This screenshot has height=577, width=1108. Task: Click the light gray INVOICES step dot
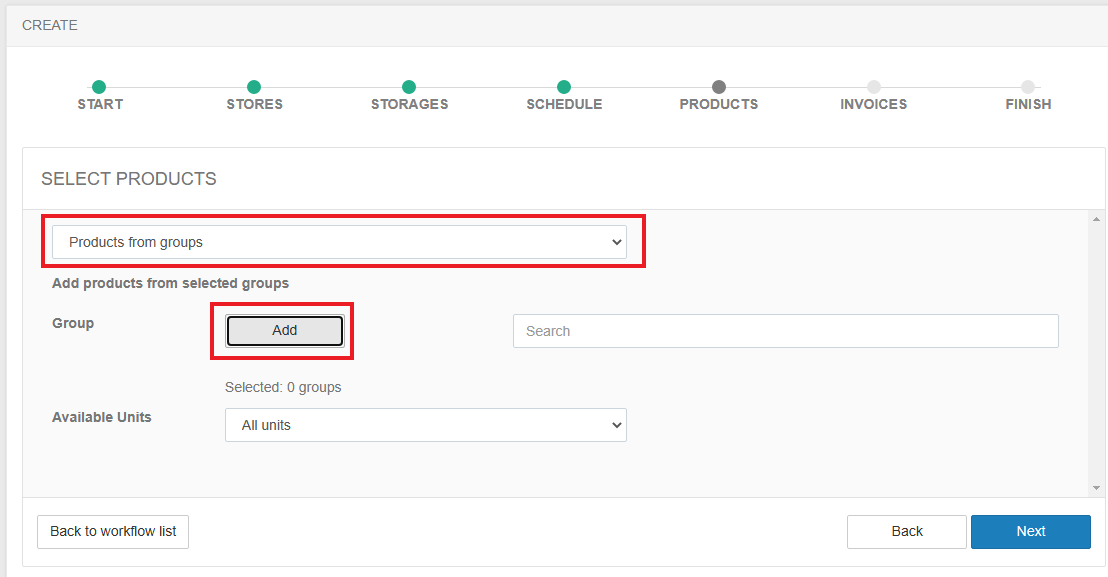point(874,87)
